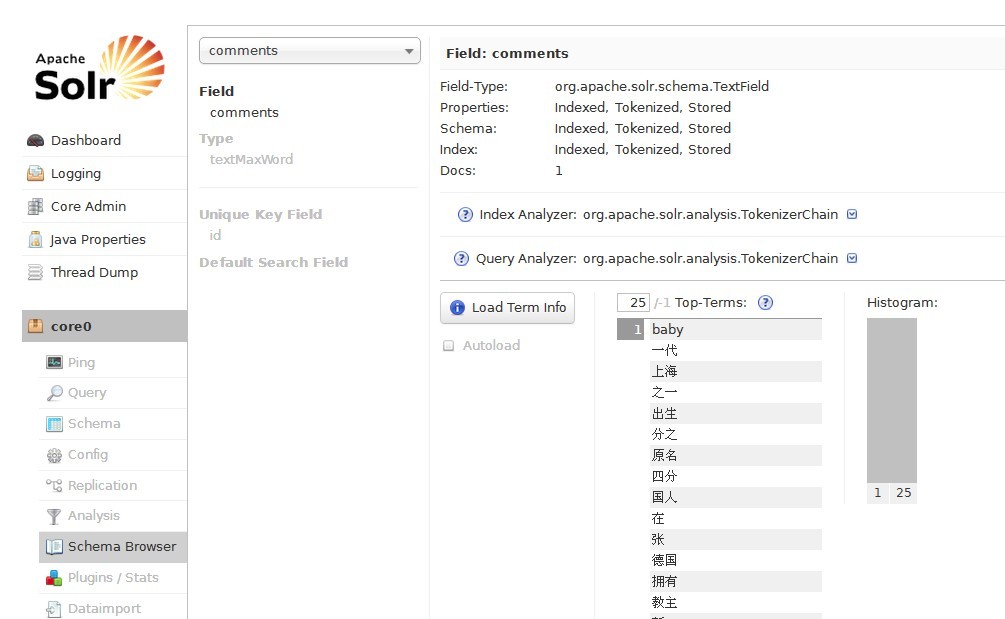Select Schema Browser menu entry
1005x619 pixels.
[113, 547]
